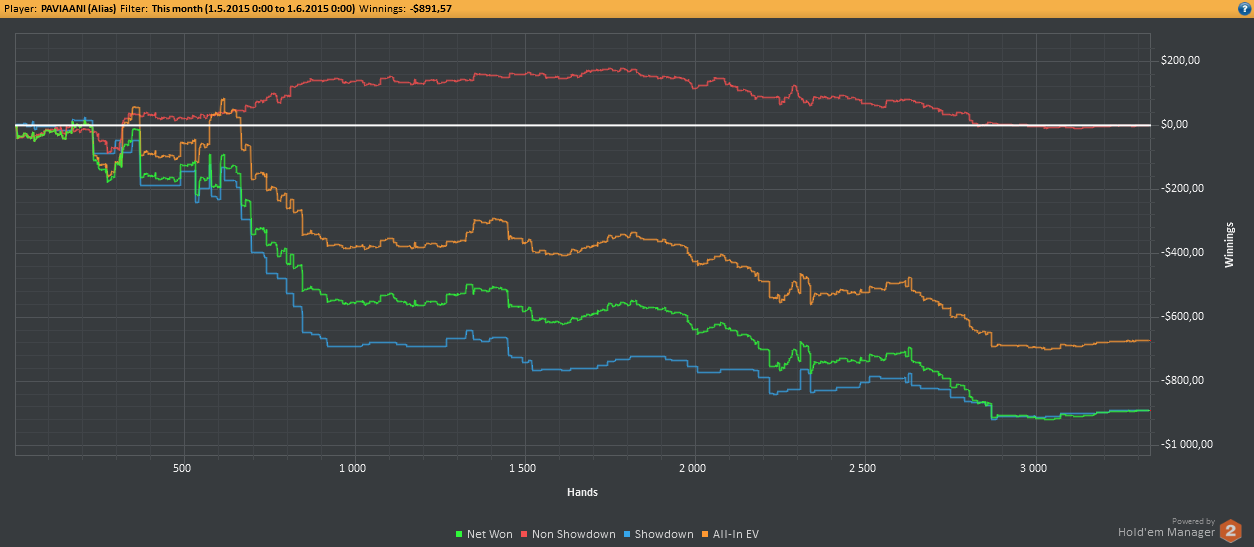The image size is (1254, 547).
Task: Click the 3 000 hands axis label
Action: coord(1032,468)
